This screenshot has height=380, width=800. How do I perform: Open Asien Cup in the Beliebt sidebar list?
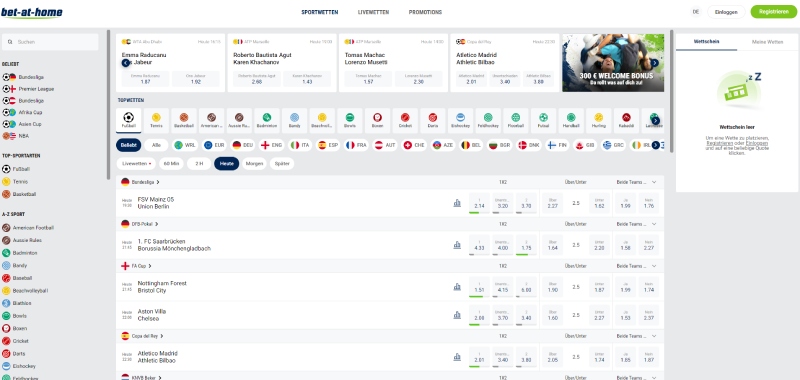point(22,124)
